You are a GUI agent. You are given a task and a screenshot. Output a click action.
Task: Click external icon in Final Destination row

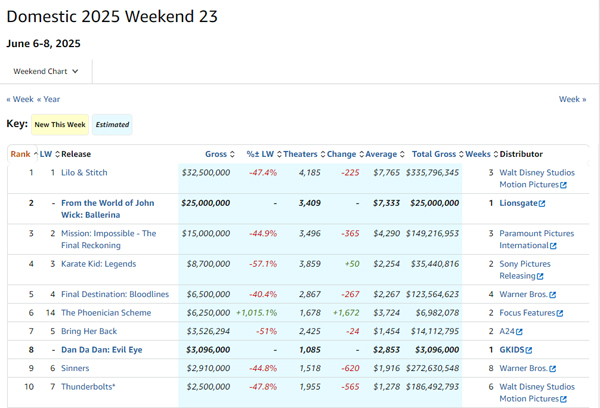[553, 295]
